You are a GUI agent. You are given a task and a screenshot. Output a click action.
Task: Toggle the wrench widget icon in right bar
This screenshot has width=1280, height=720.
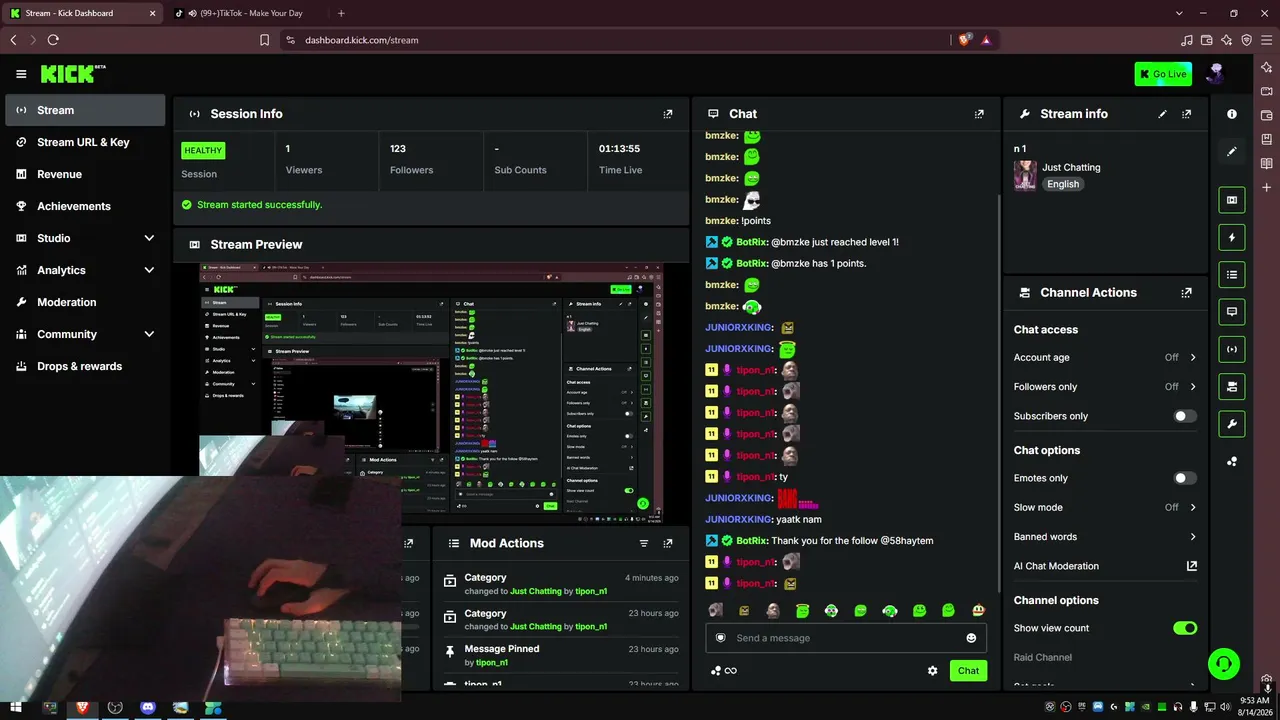(1232, 424)
